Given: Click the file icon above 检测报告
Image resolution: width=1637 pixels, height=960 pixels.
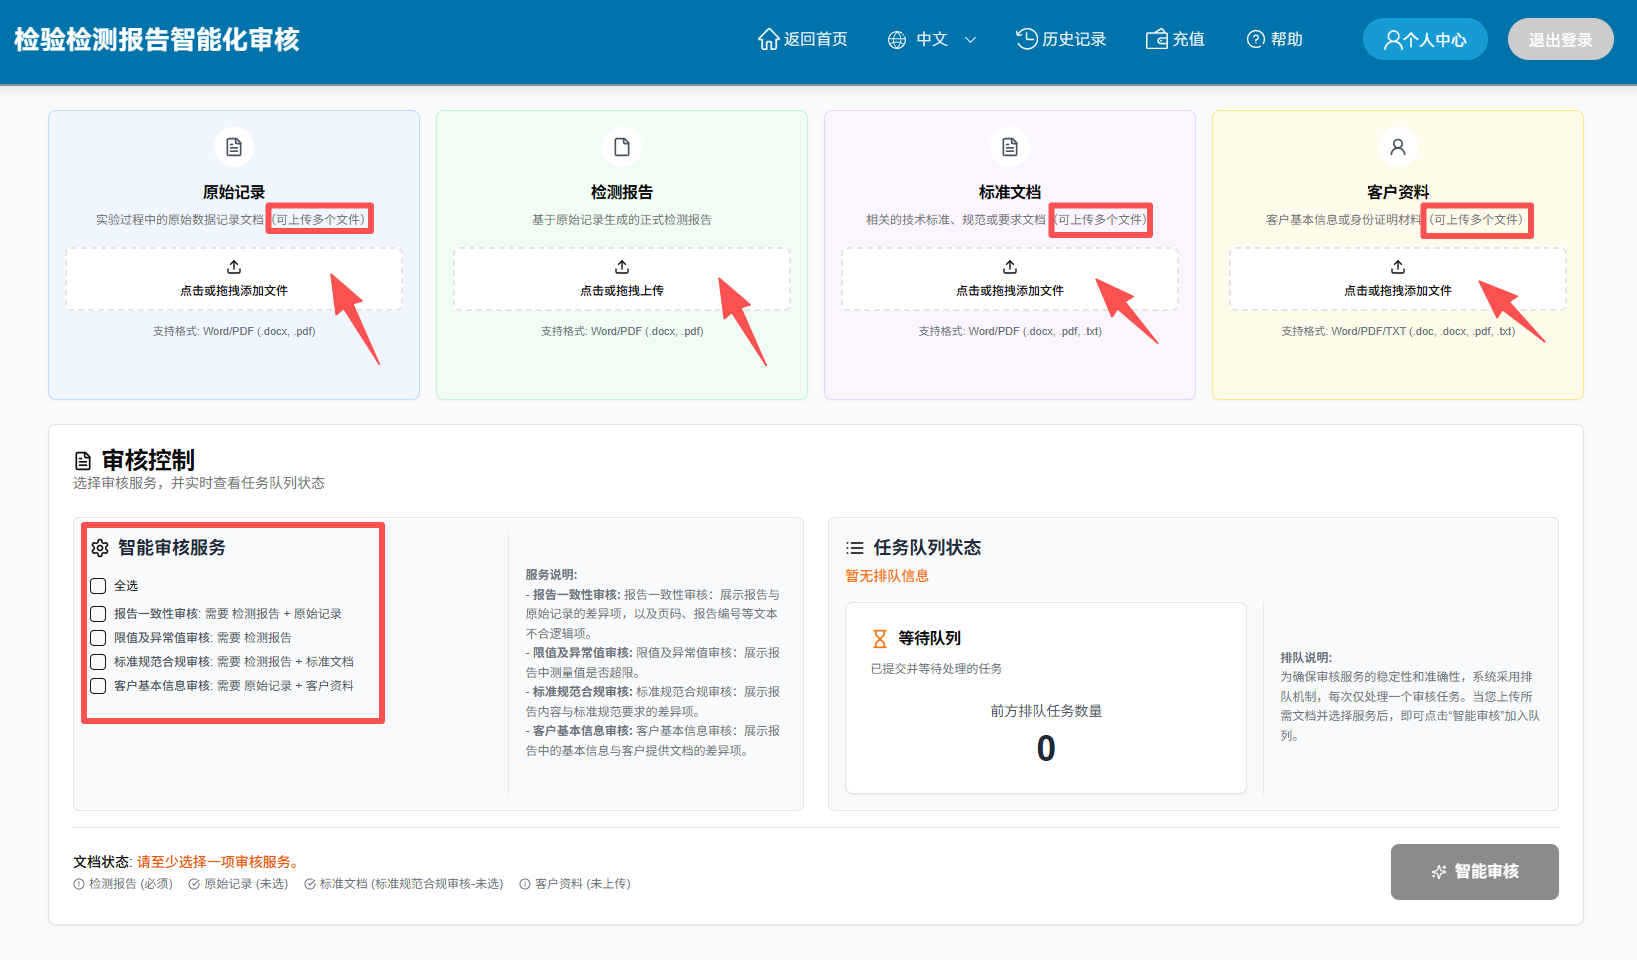Looking at the screenshot, I should (622, 147).
